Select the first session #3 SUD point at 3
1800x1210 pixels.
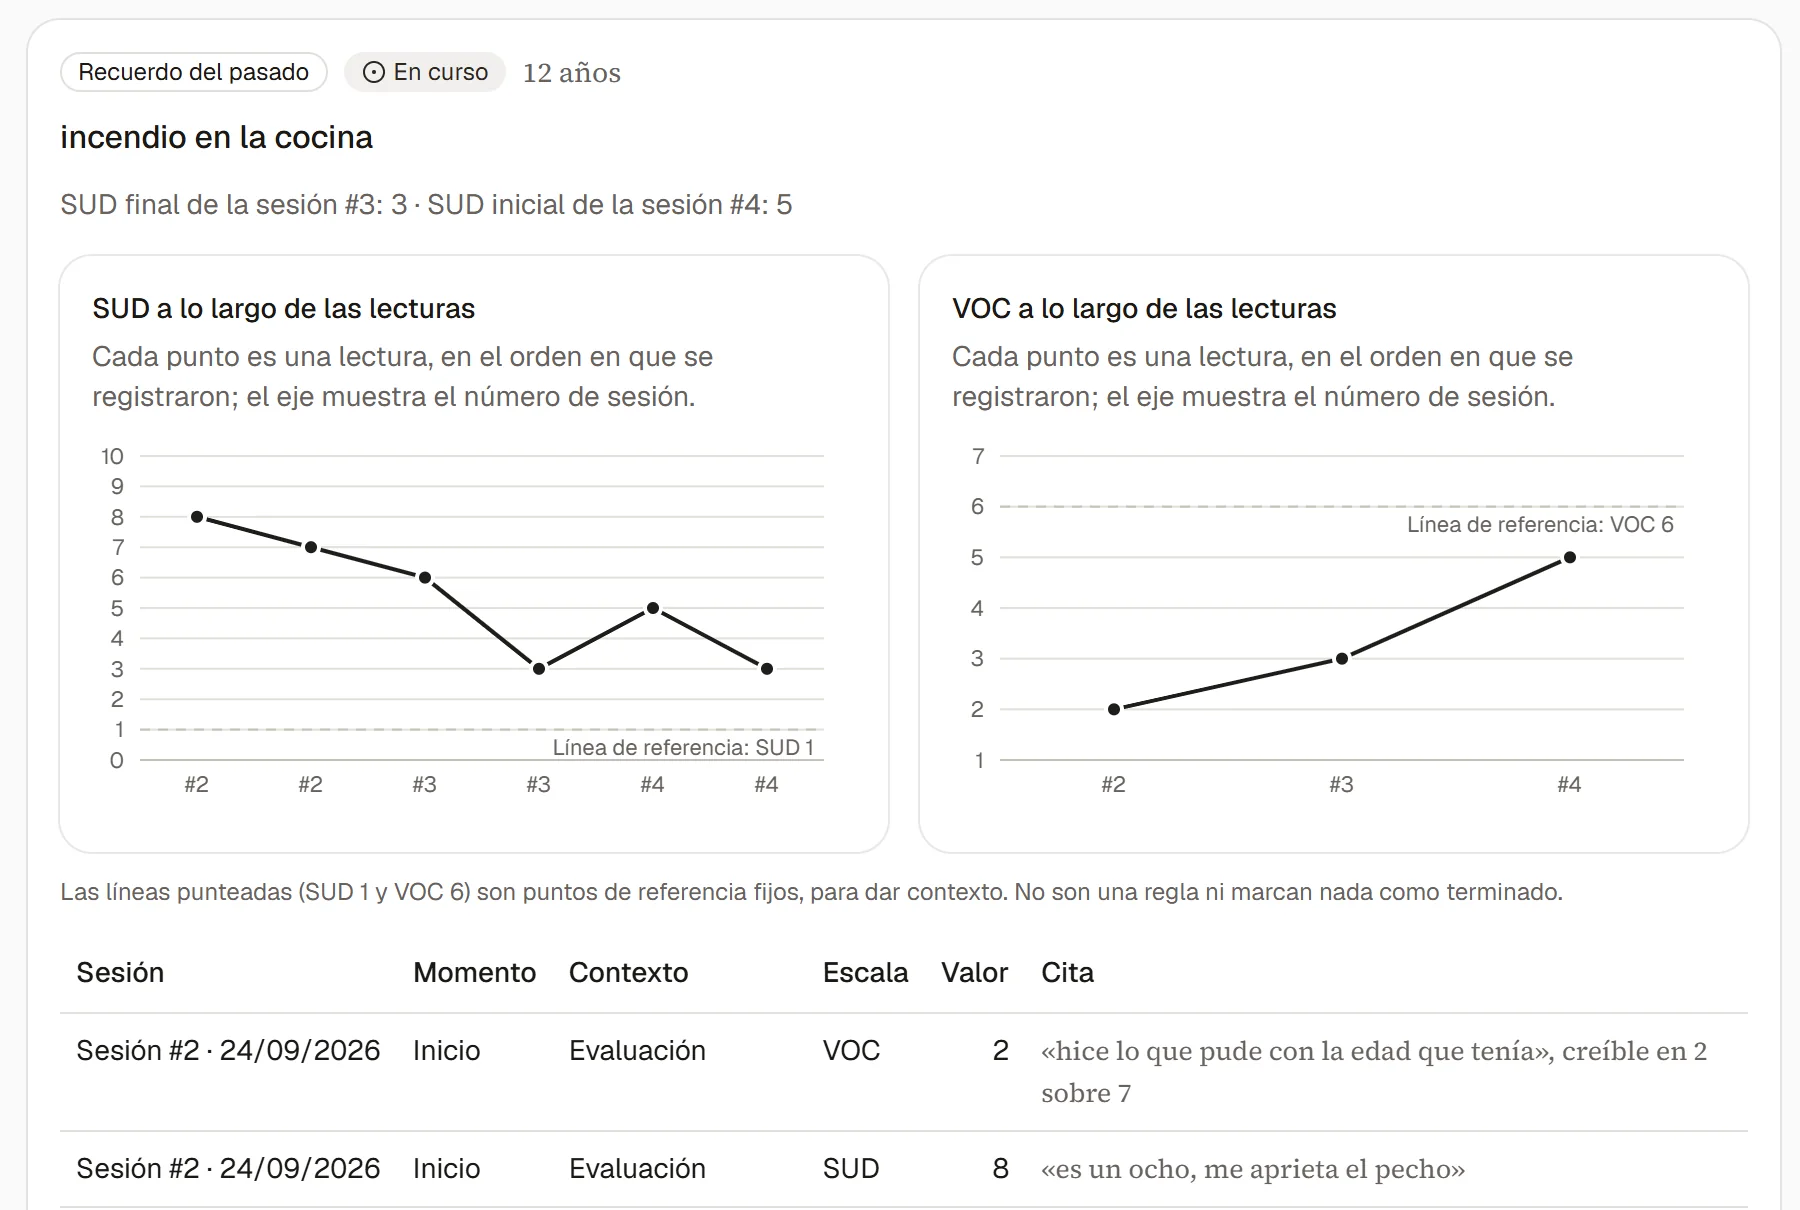[x=539, y=669]
